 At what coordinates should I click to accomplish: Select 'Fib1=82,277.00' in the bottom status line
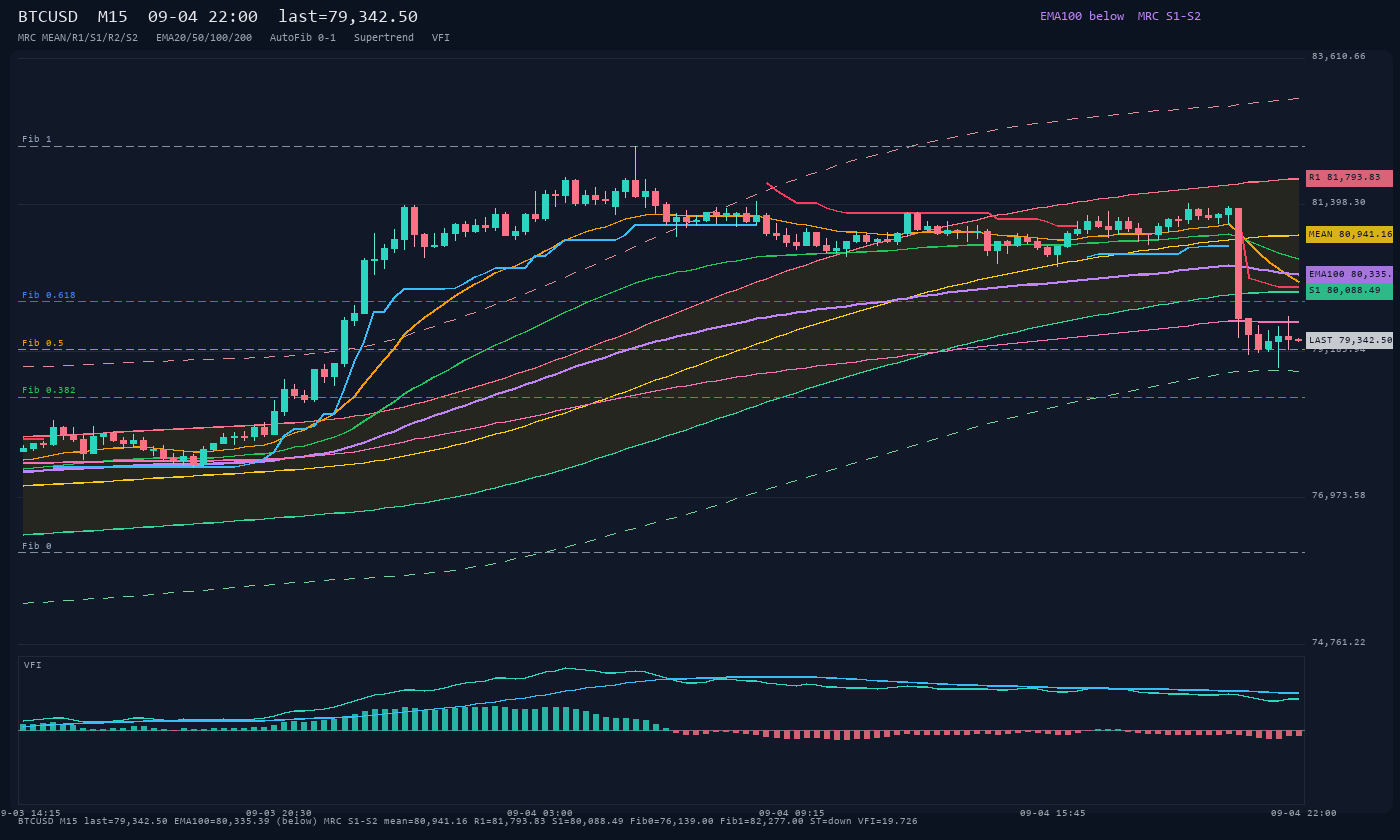tap(762, 821)
